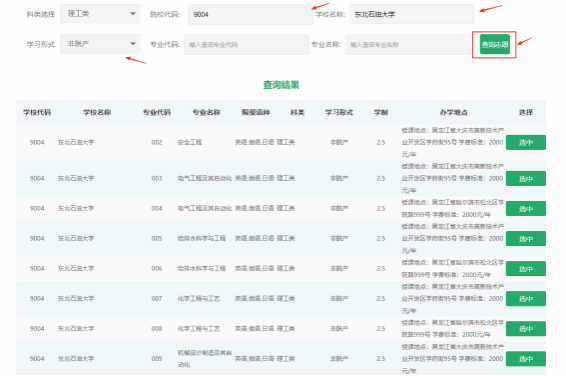Click the 院校代码 field containing 9004
The image size is (566, 376).
pos(250,14)
